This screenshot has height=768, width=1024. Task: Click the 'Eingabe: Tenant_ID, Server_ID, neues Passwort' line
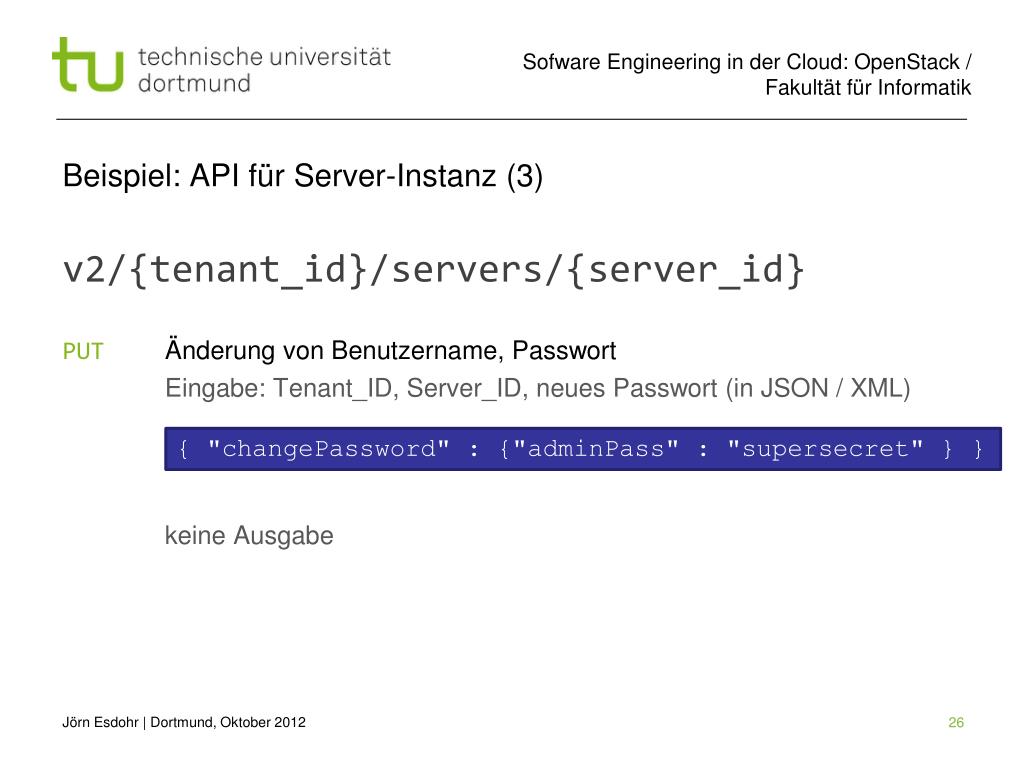coord(537,389)
